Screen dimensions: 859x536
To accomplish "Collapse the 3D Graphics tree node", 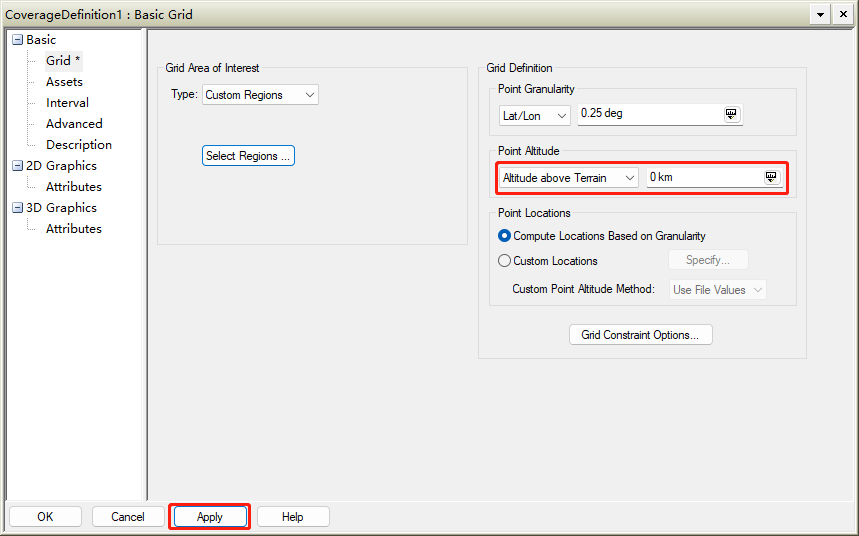I will (17, 208).
